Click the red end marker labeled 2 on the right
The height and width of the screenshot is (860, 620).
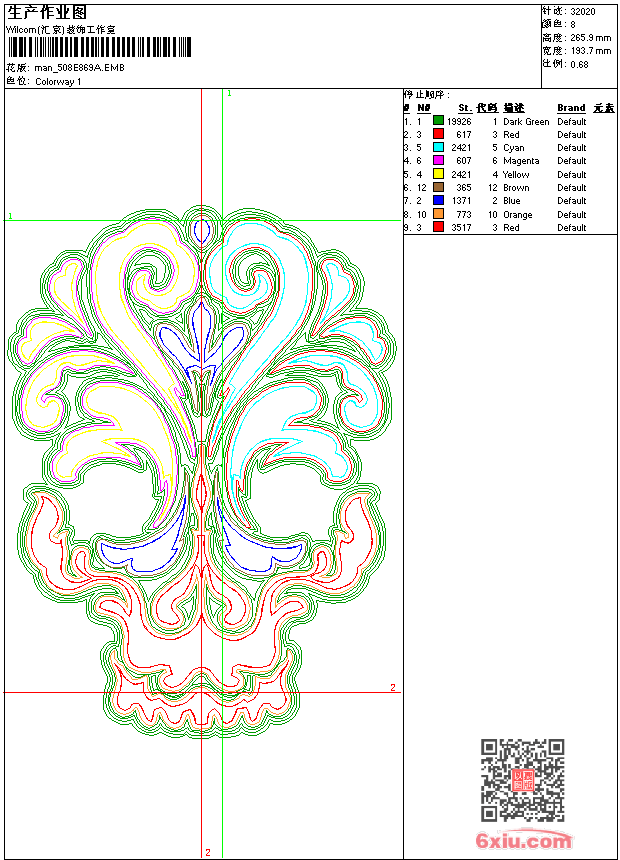pos(393,688)
